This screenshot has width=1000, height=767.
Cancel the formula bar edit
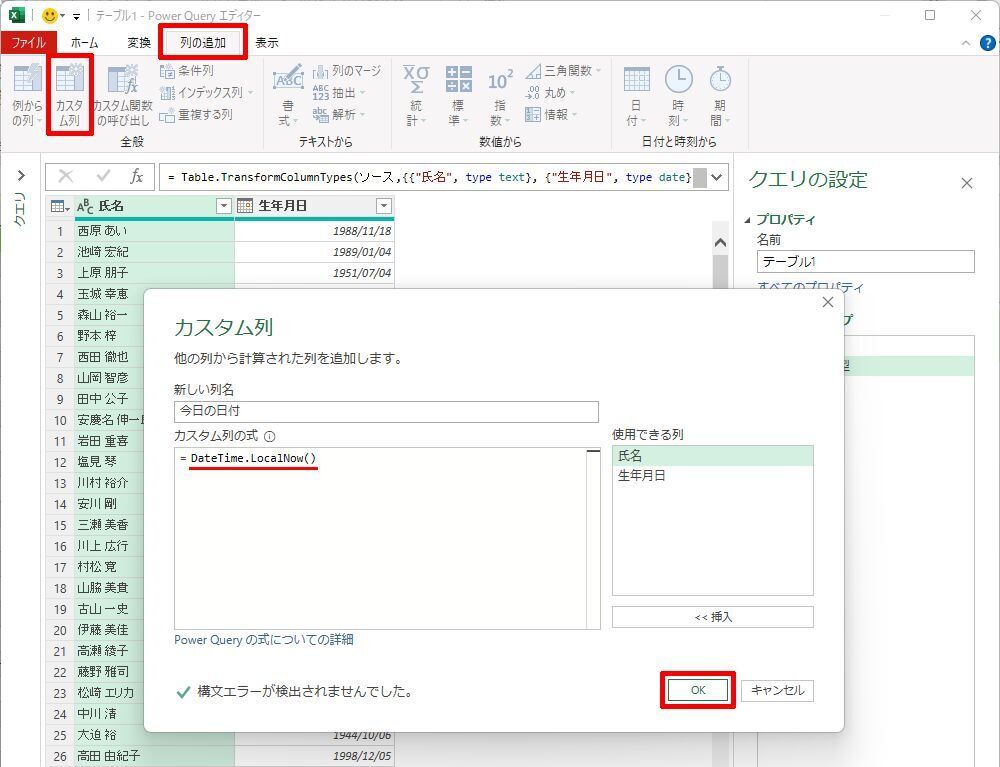coord(66,177)
